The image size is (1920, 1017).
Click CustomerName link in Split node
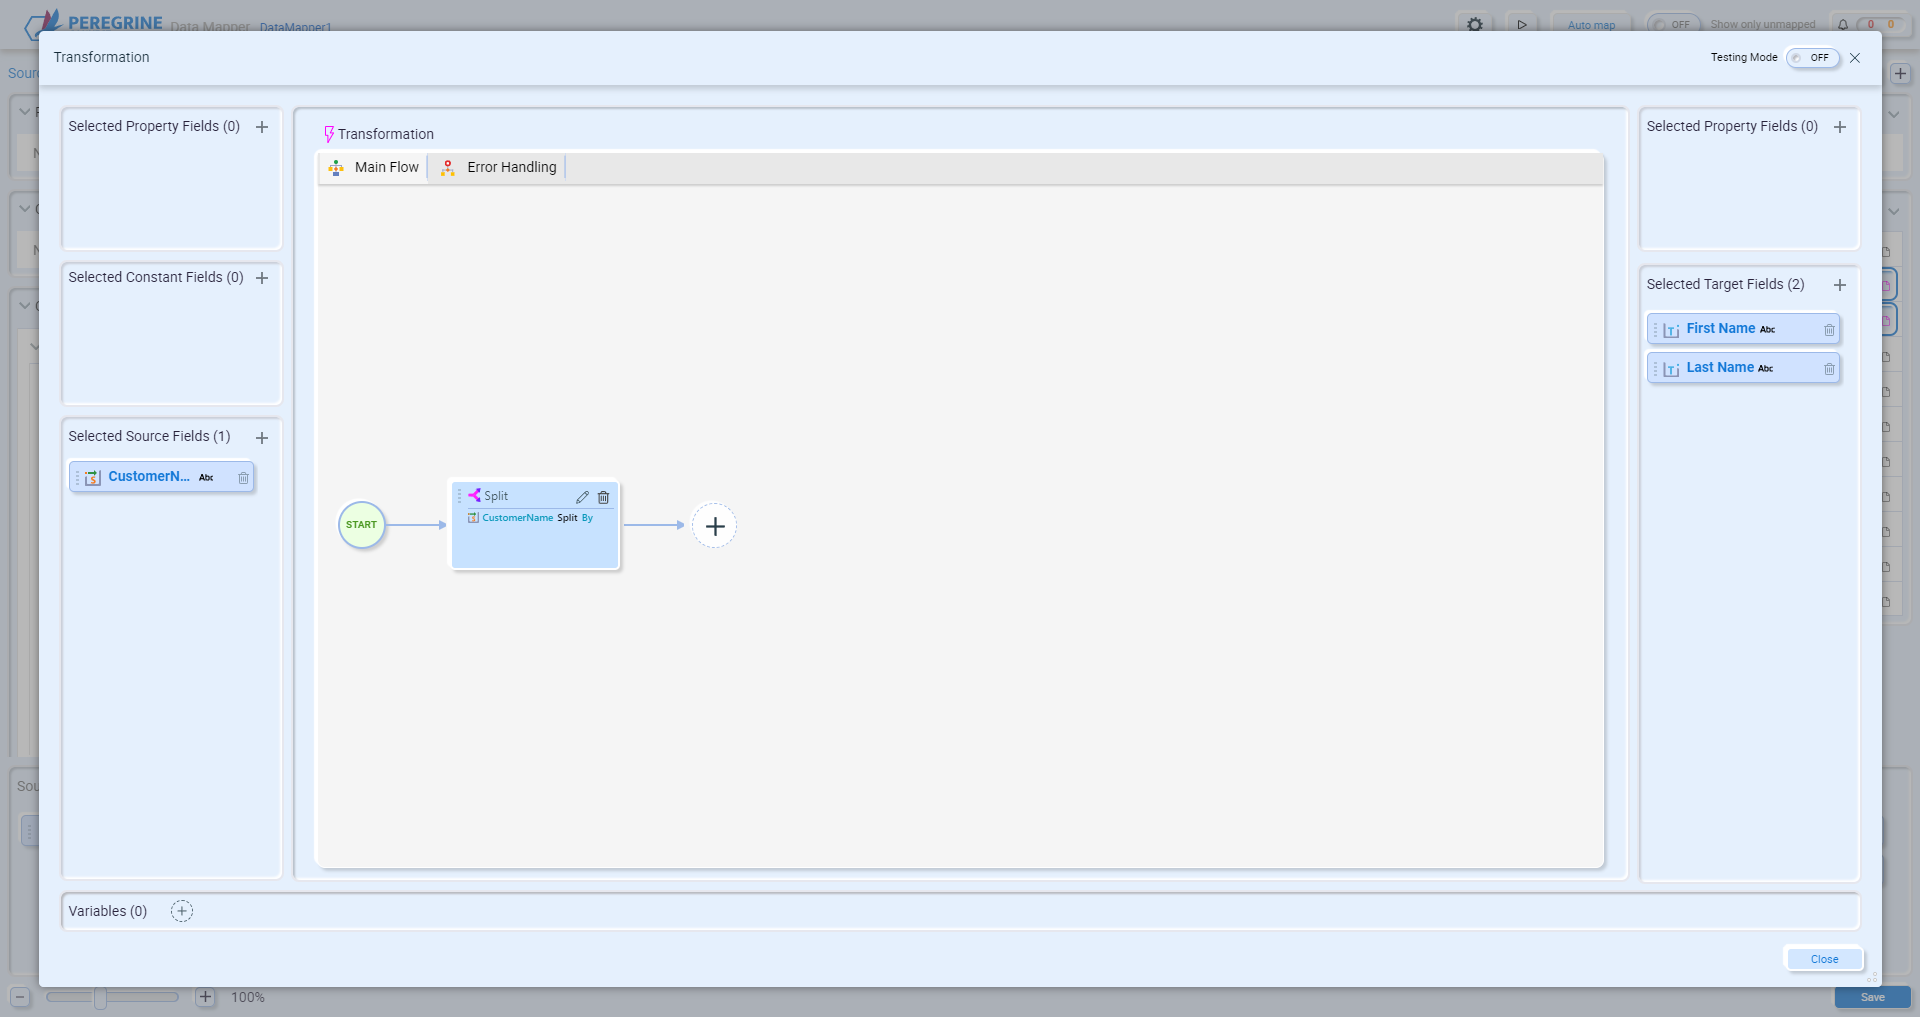(x=517, y=518)
